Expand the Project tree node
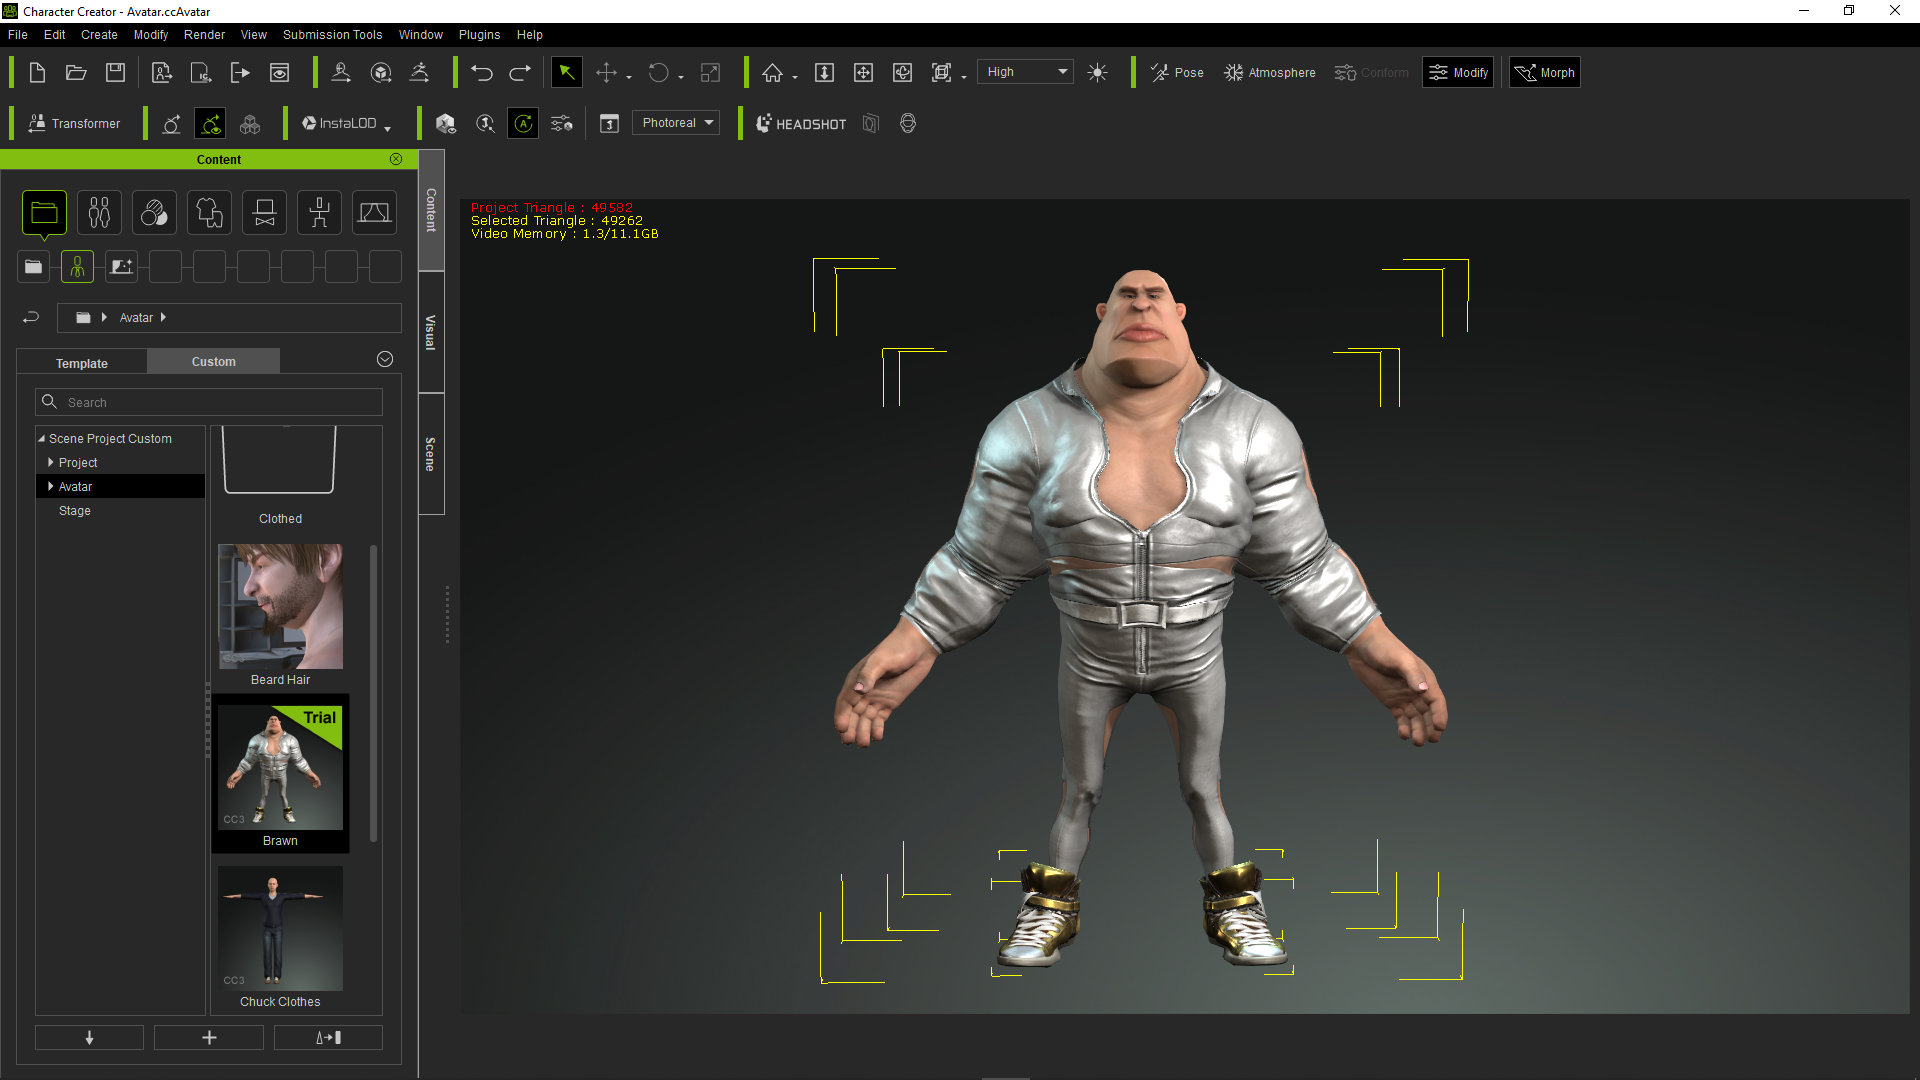 click(x=51, y=462)
